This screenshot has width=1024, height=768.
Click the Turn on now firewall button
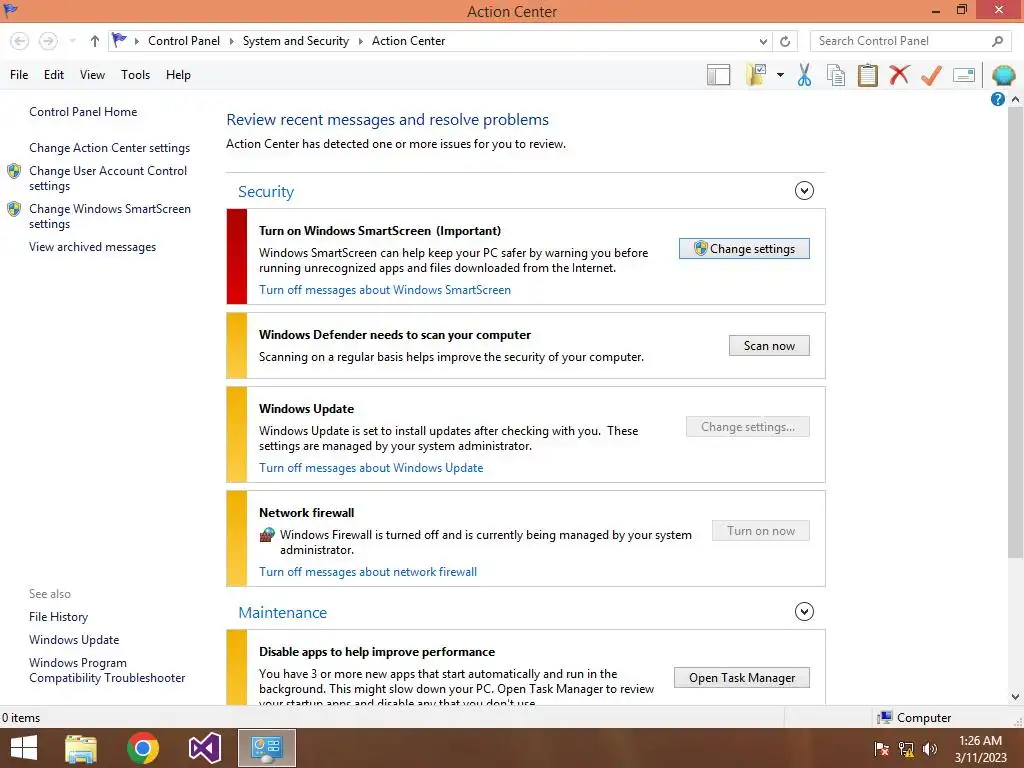click(760, 531)
